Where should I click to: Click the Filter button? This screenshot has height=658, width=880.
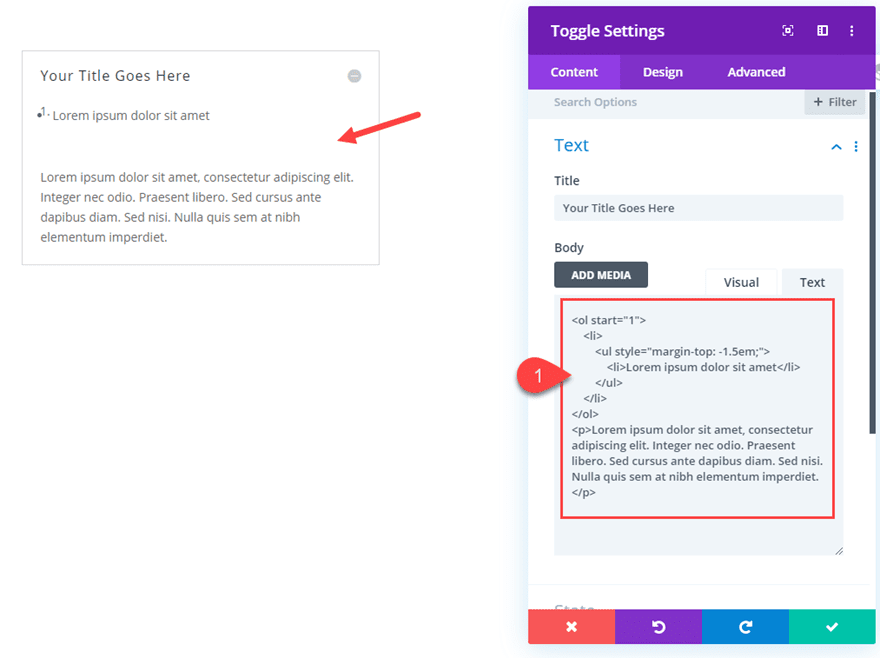click(834, 101)
